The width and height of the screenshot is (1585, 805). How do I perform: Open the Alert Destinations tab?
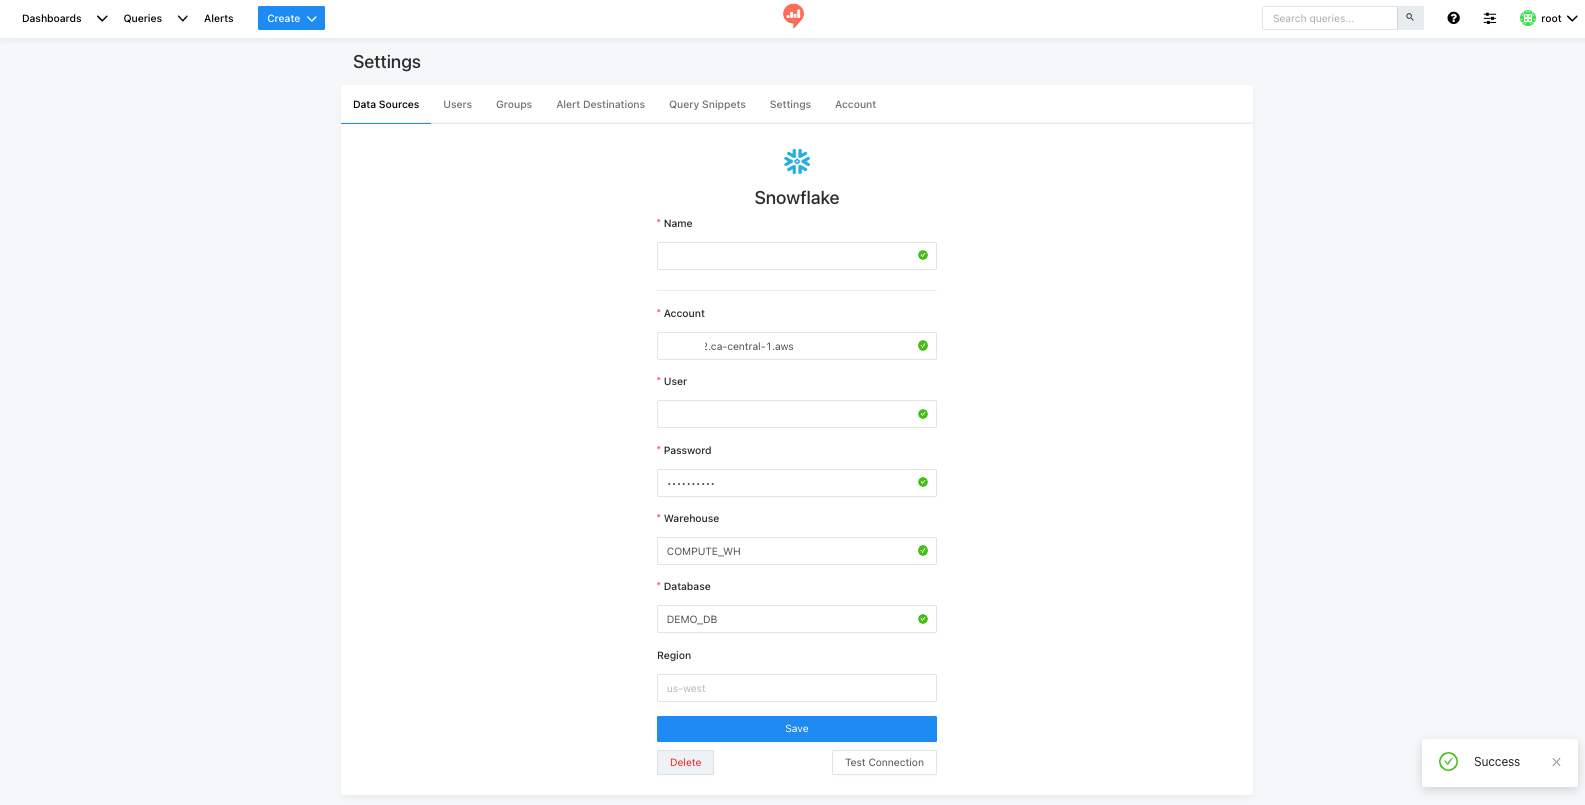click(x=601, y=104)
